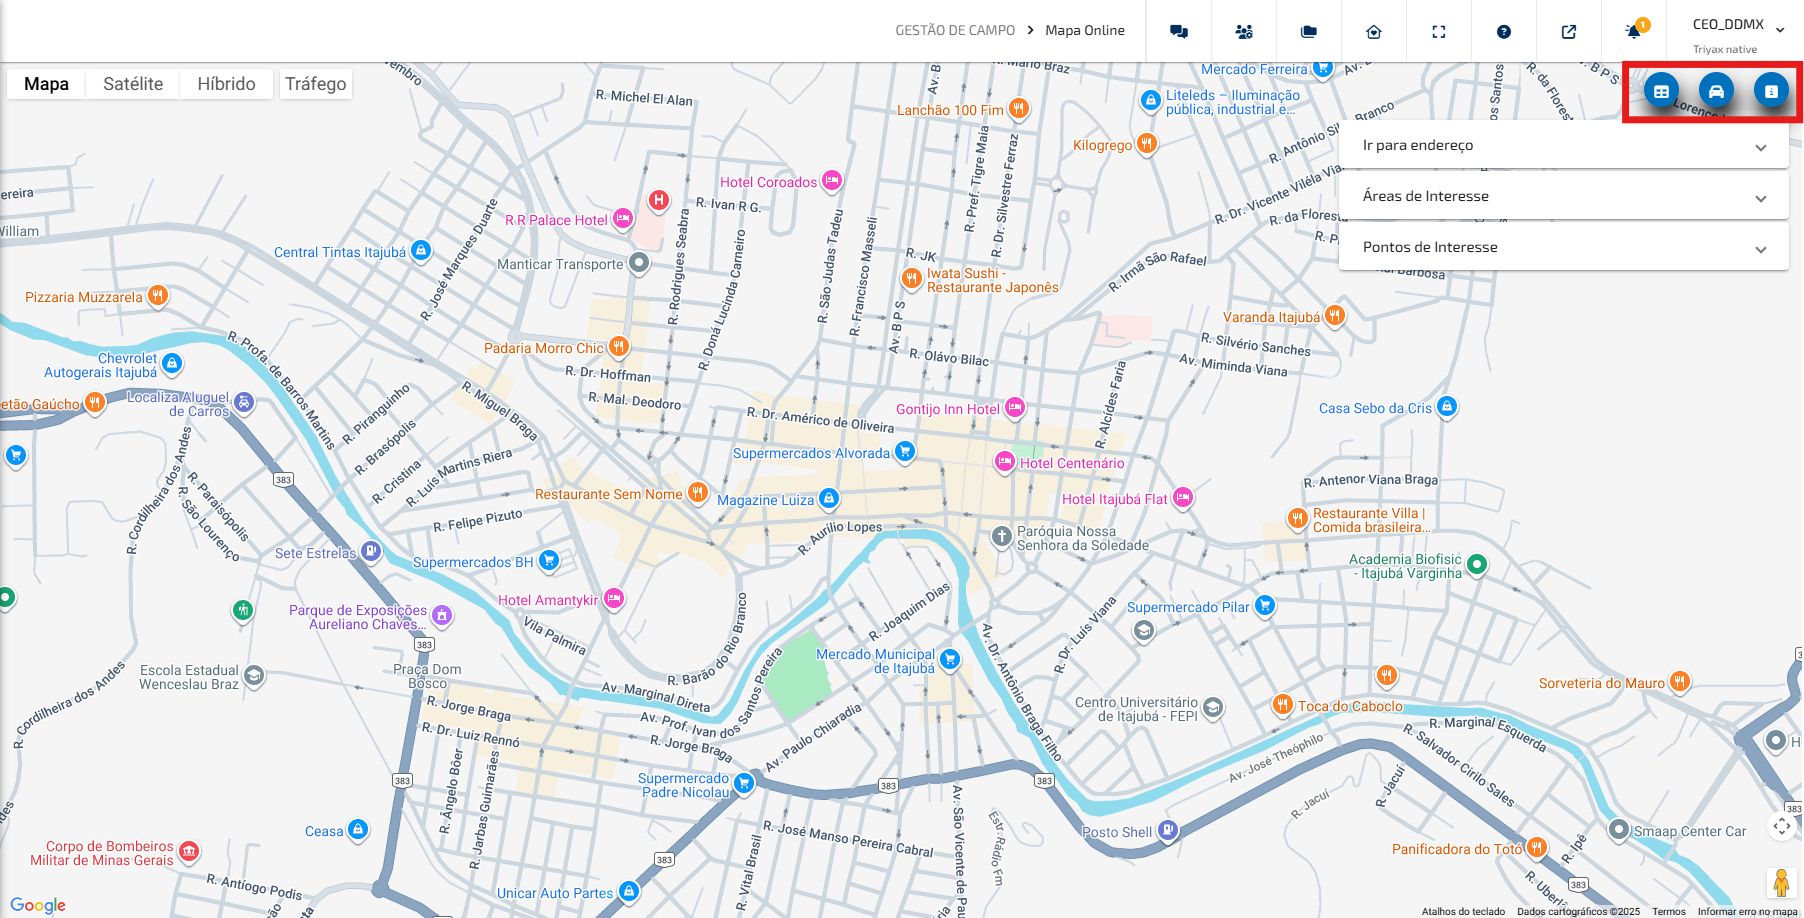1804x918 pixels.
Task: Click Panificadora do Totó marker
Action: (1537, 848)
